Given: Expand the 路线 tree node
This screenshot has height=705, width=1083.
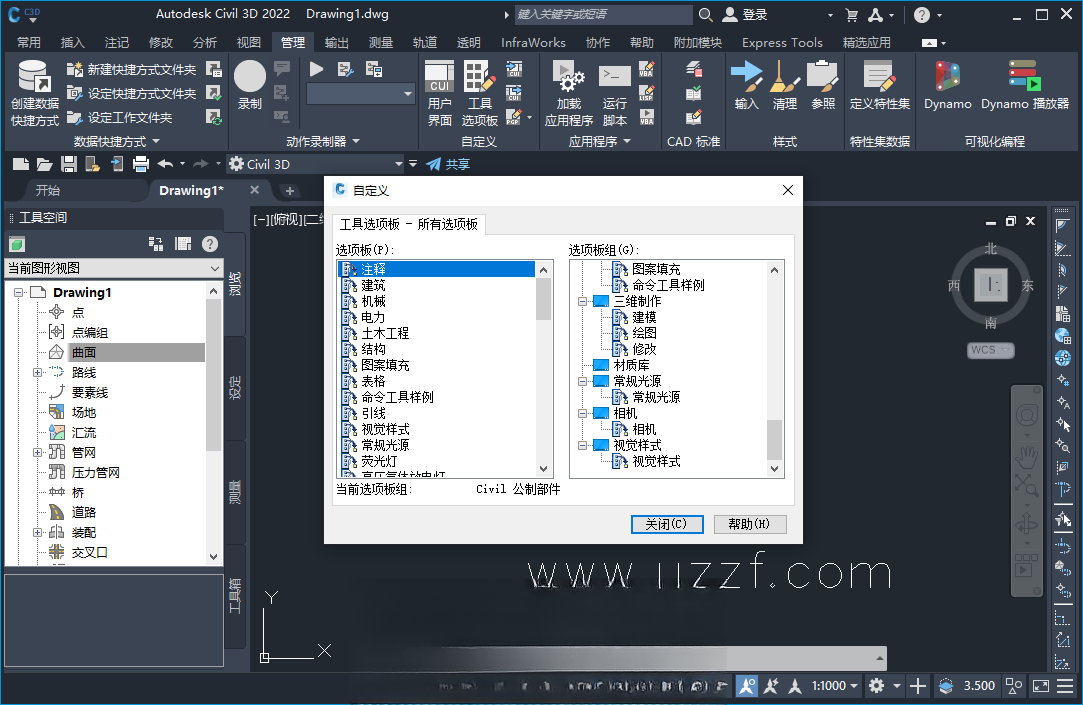Looking at the screenshot, I should coord(38,372).
